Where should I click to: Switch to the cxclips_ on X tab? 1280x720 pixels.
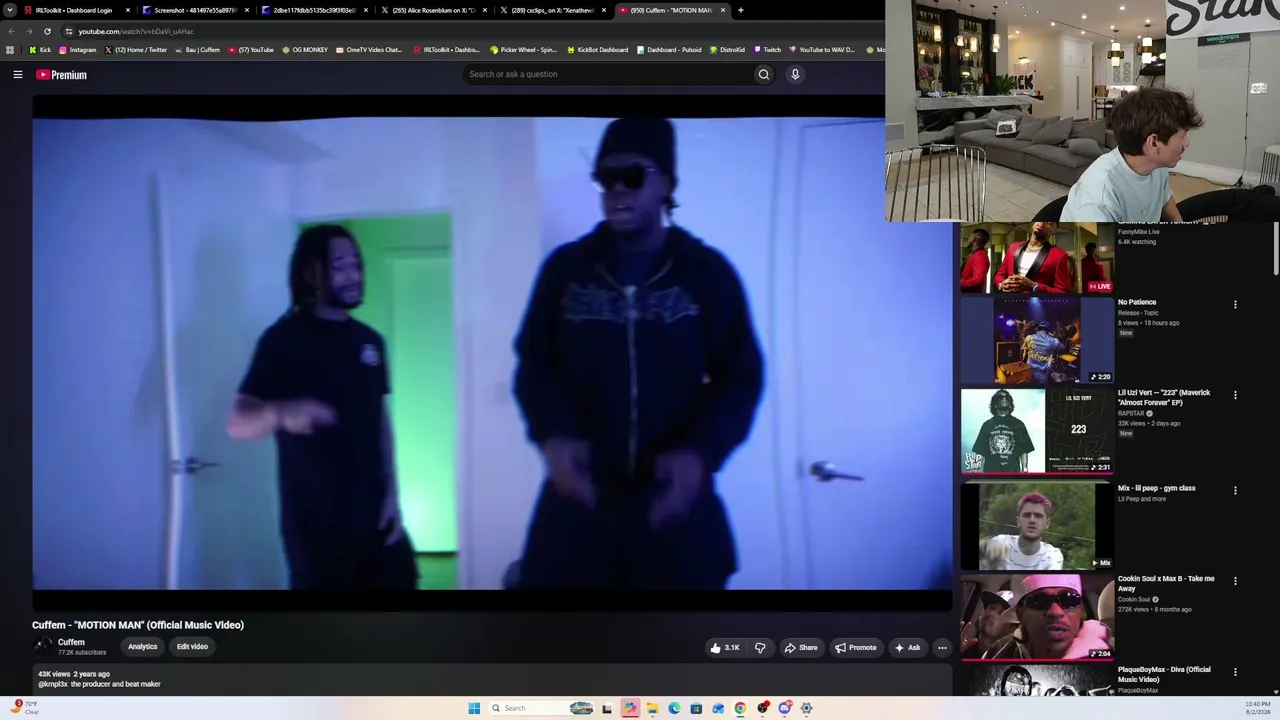click(553, 10)
